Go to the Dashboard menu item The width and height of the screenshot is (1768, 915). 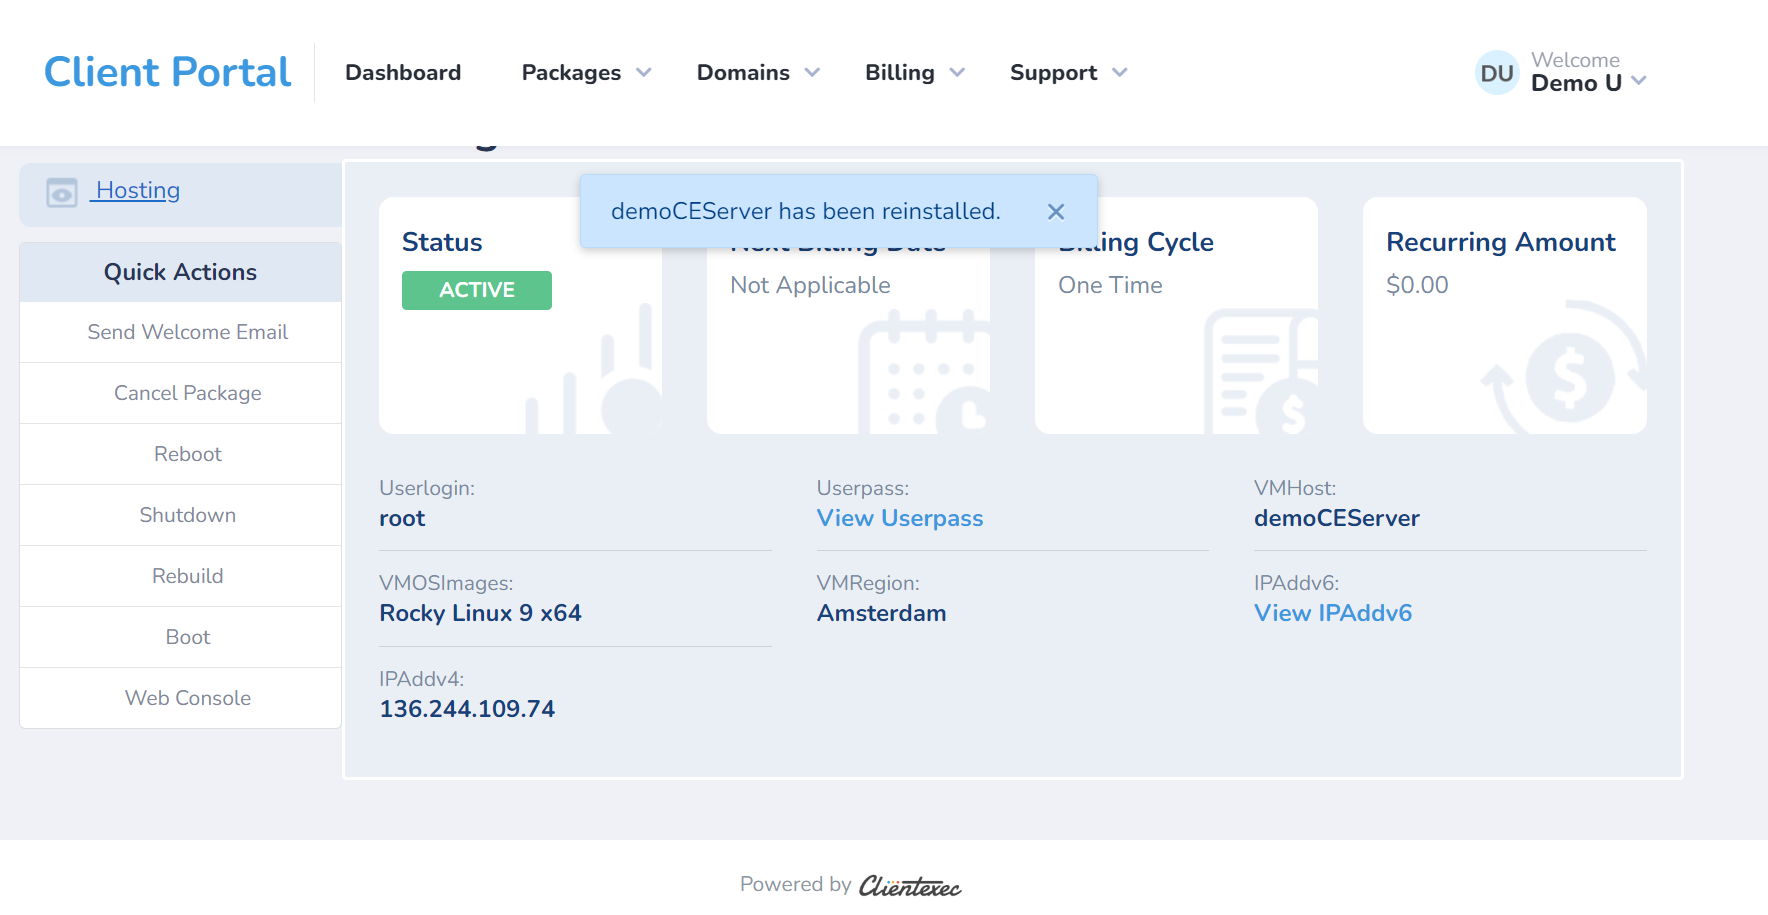click(403, 73)
